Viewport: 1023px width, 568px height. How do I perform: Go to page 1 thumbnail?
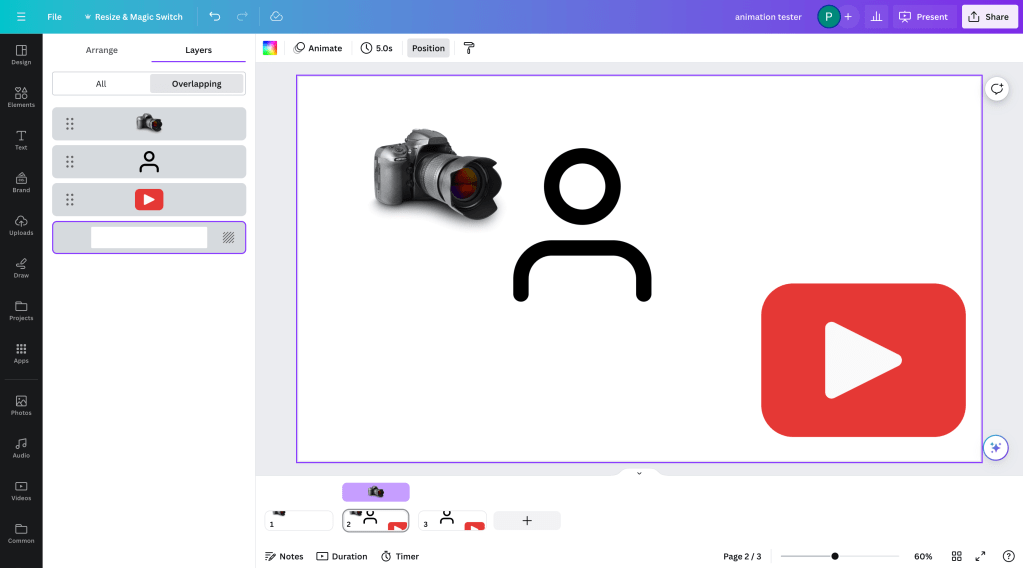point(299,520)
